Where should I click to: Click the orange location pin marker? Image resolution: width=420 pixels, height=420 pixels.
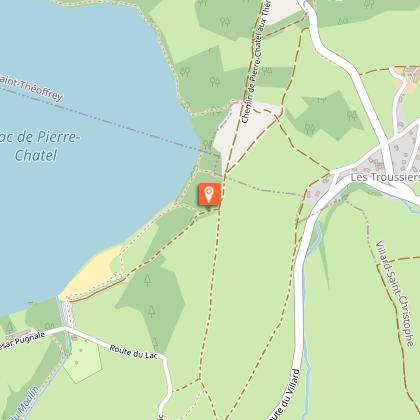click(x=210, y=194)
